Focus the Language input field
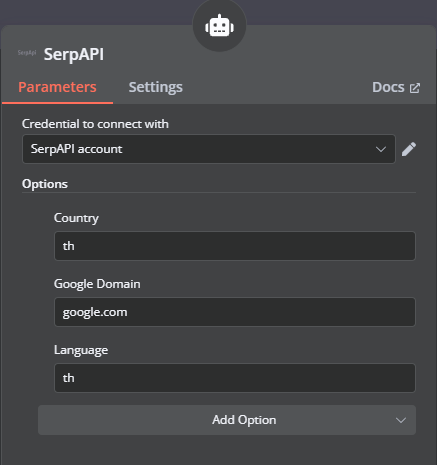Image resolution: width=437 pixels, height=465 pixels. [x=235, y=378]
